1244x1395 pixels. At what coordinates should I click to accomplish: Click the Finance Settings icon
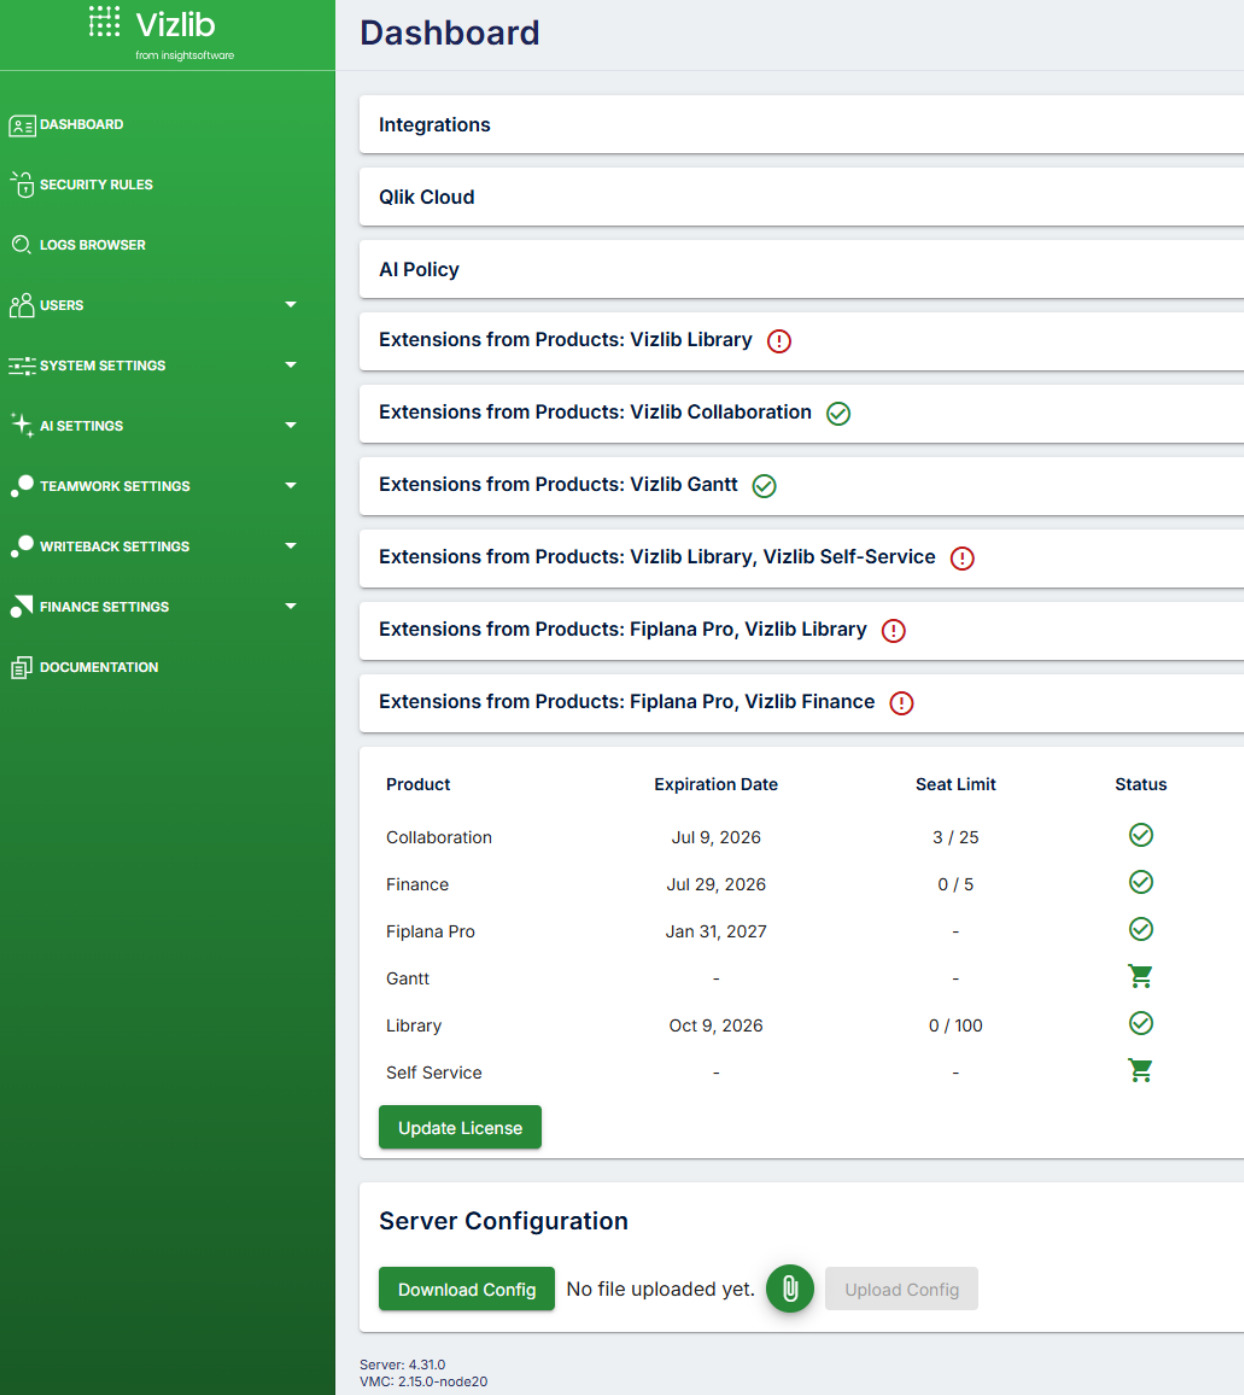click(x=22, y=606)
